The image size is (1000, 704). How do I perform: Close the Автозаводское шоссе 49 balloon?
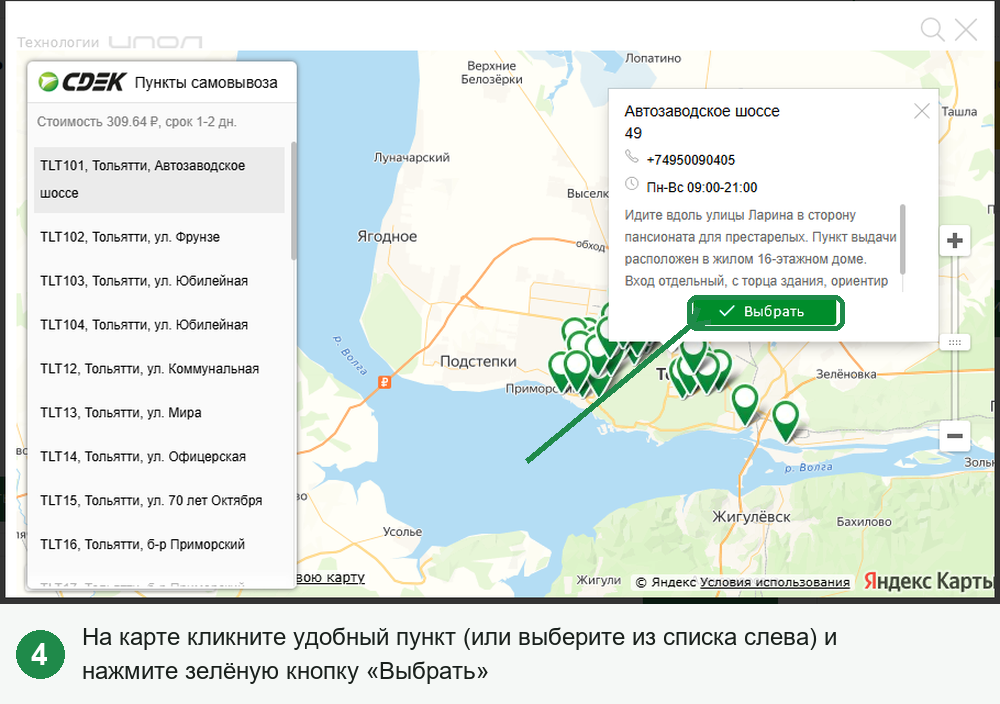pos(922,112)
